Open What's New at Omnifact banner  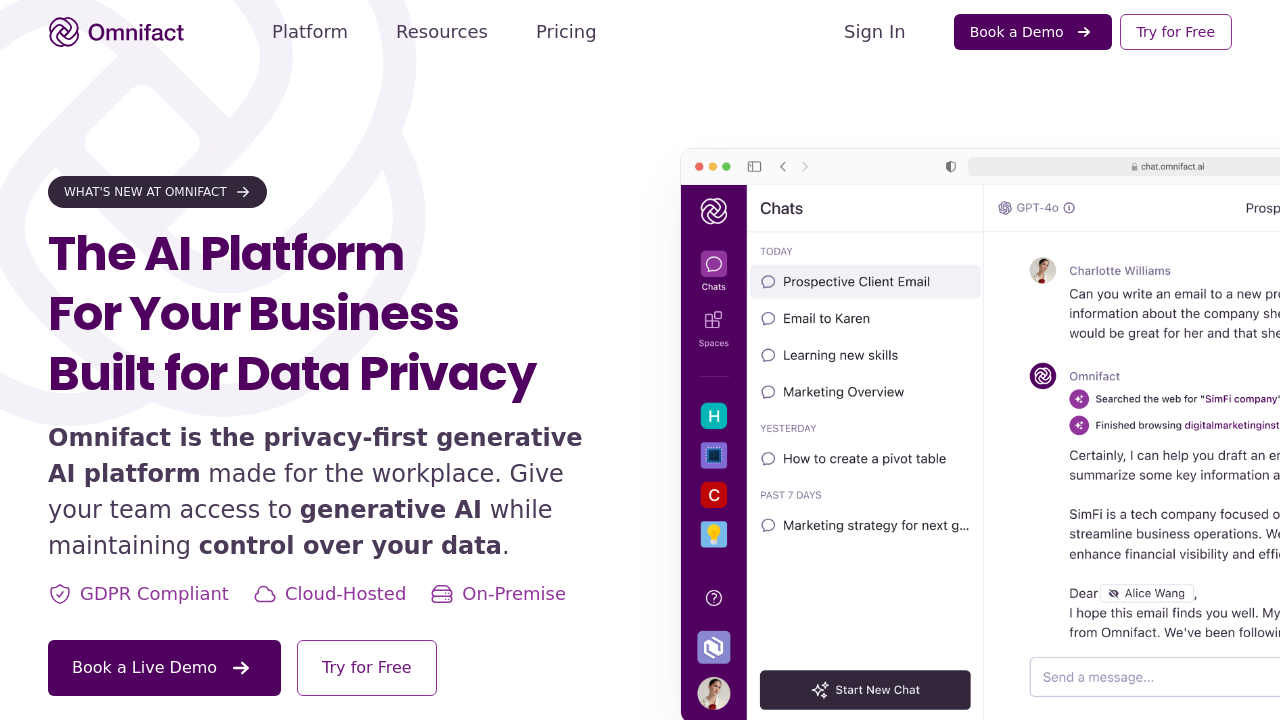pyautogui.click(x=157, y=192)
